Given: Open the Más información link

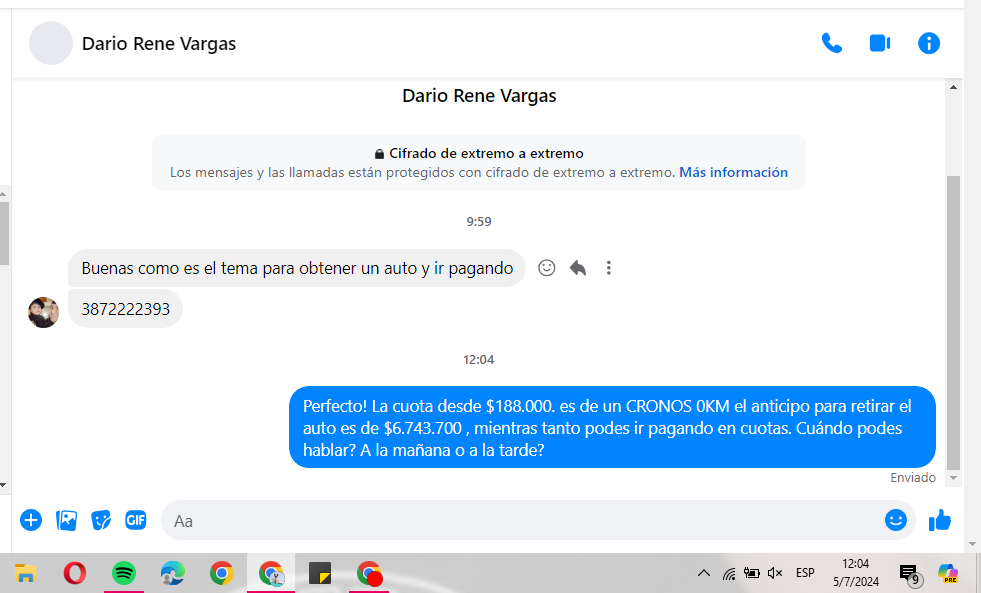Looking at the screenshot, I should [733, 172].
